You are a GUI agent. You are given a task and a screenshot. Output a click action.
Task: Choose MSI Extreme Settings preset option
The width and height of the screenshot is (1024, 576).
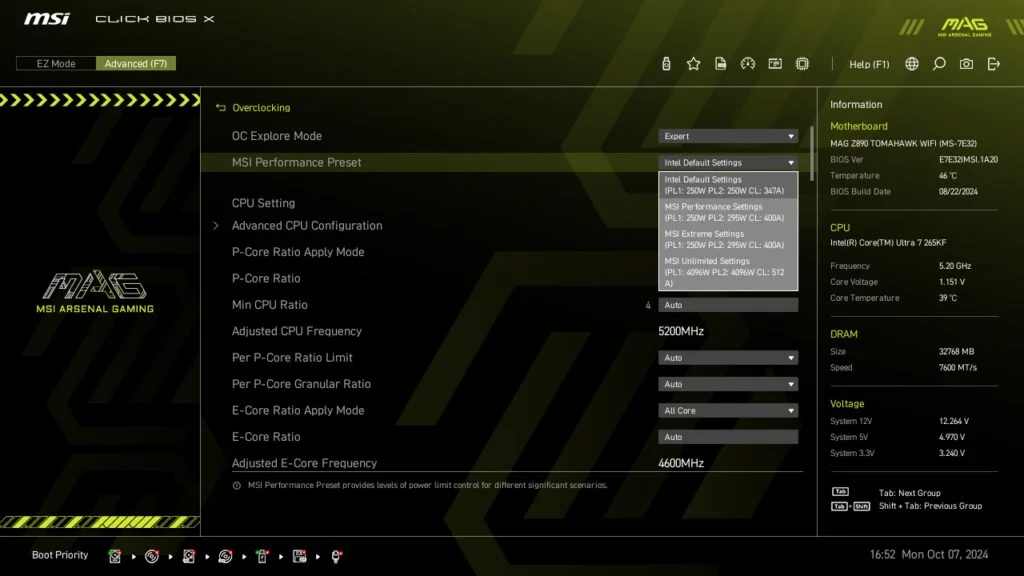(x=727, y=239)
